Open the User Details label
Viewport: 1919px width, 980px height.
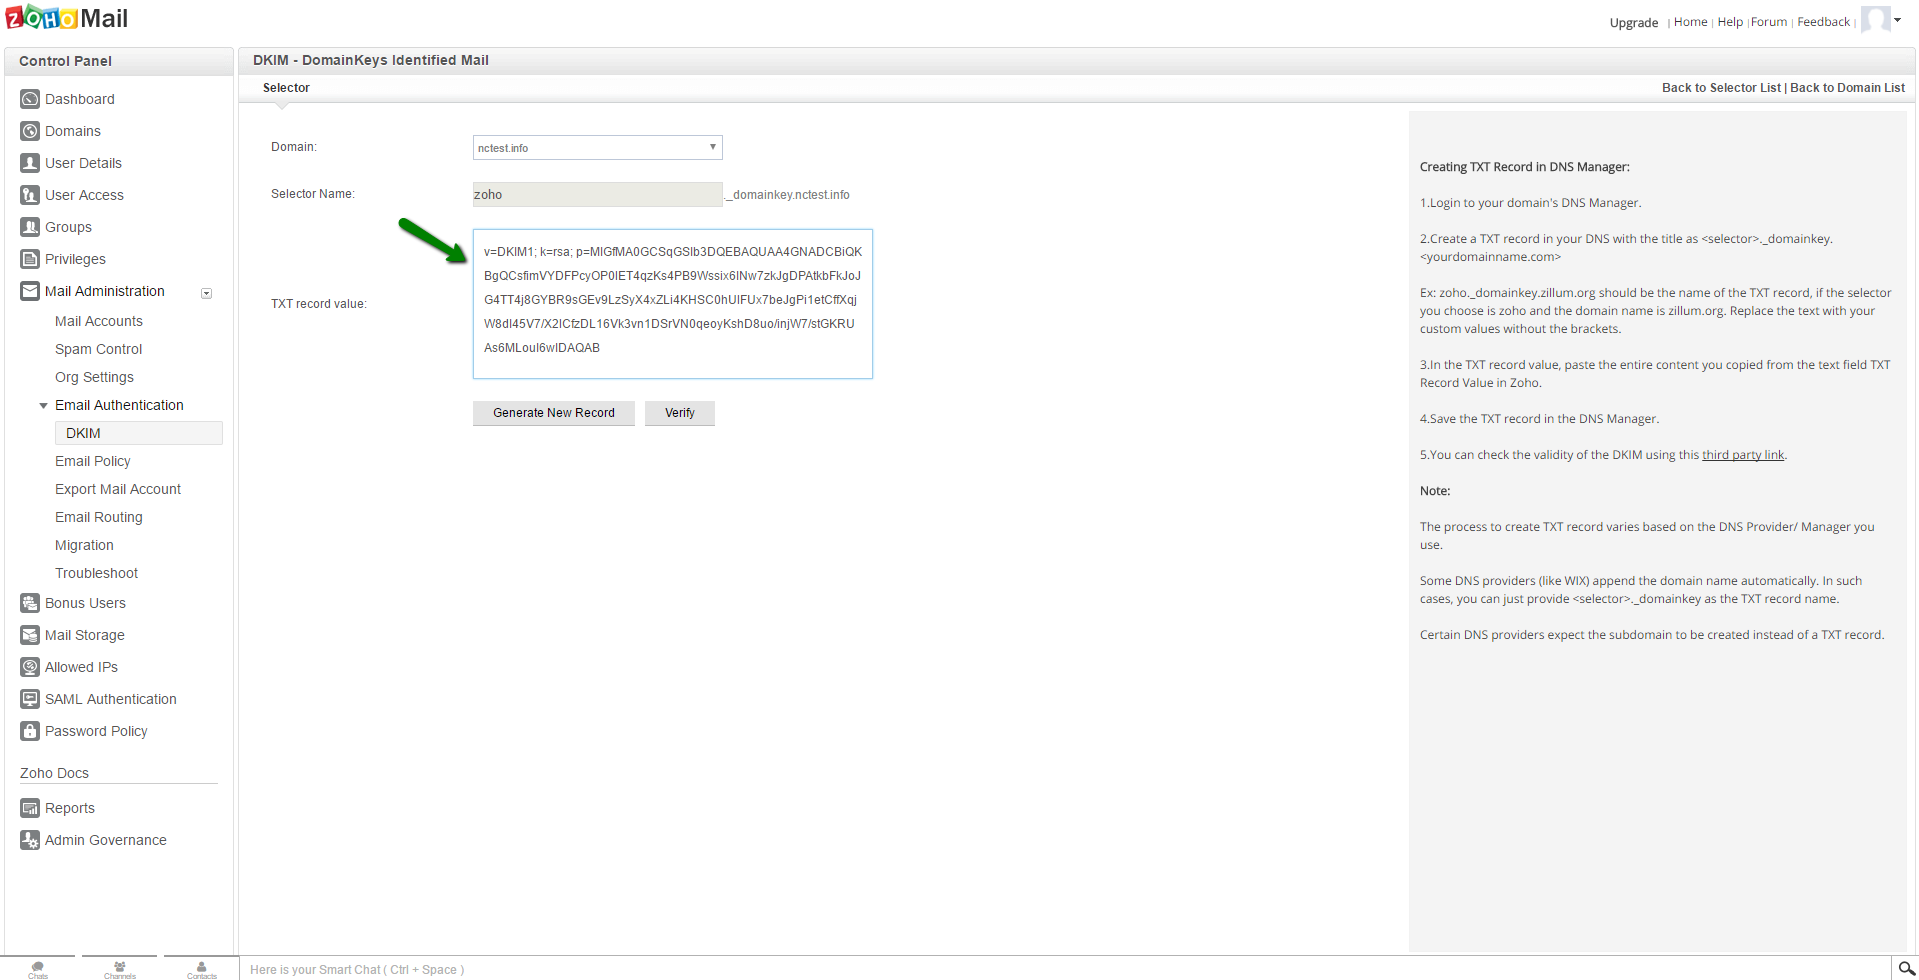(83, 163)
